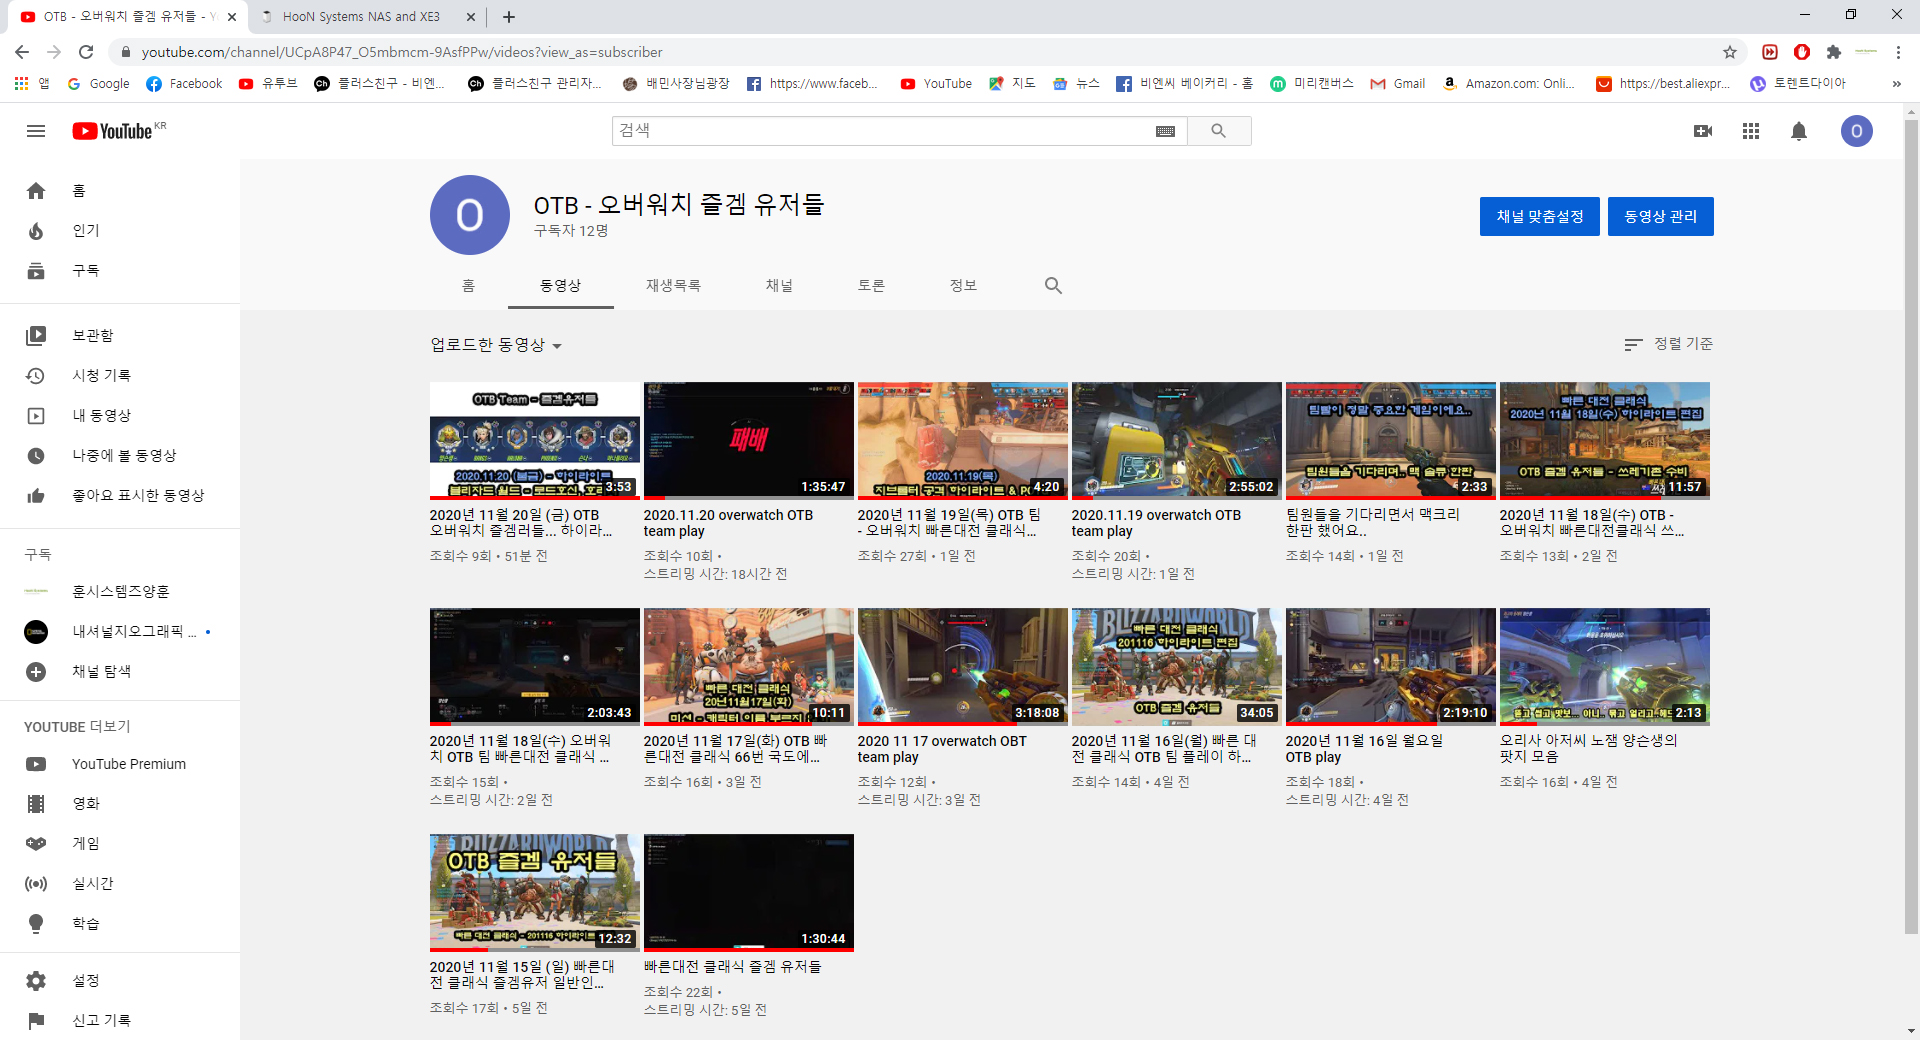Image resolution: width=1920 pixels, height=1040 pixels.
Task: Switch to 재생목록 tab
Action: pos(673,286)
